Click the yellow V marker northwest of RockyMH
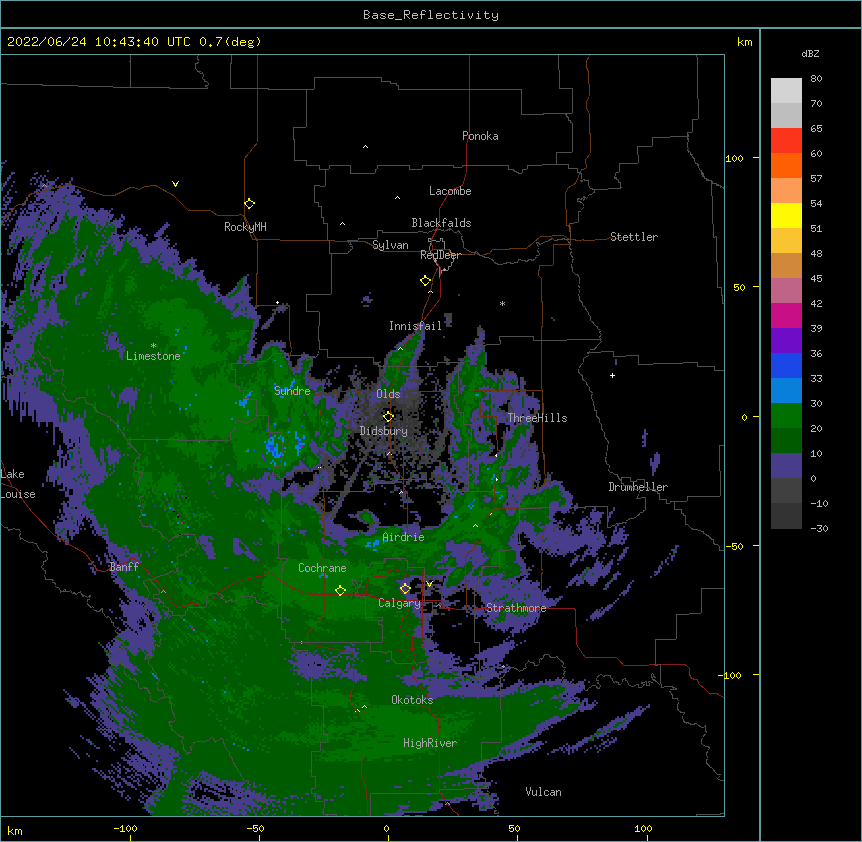 [x=175, y=184]
